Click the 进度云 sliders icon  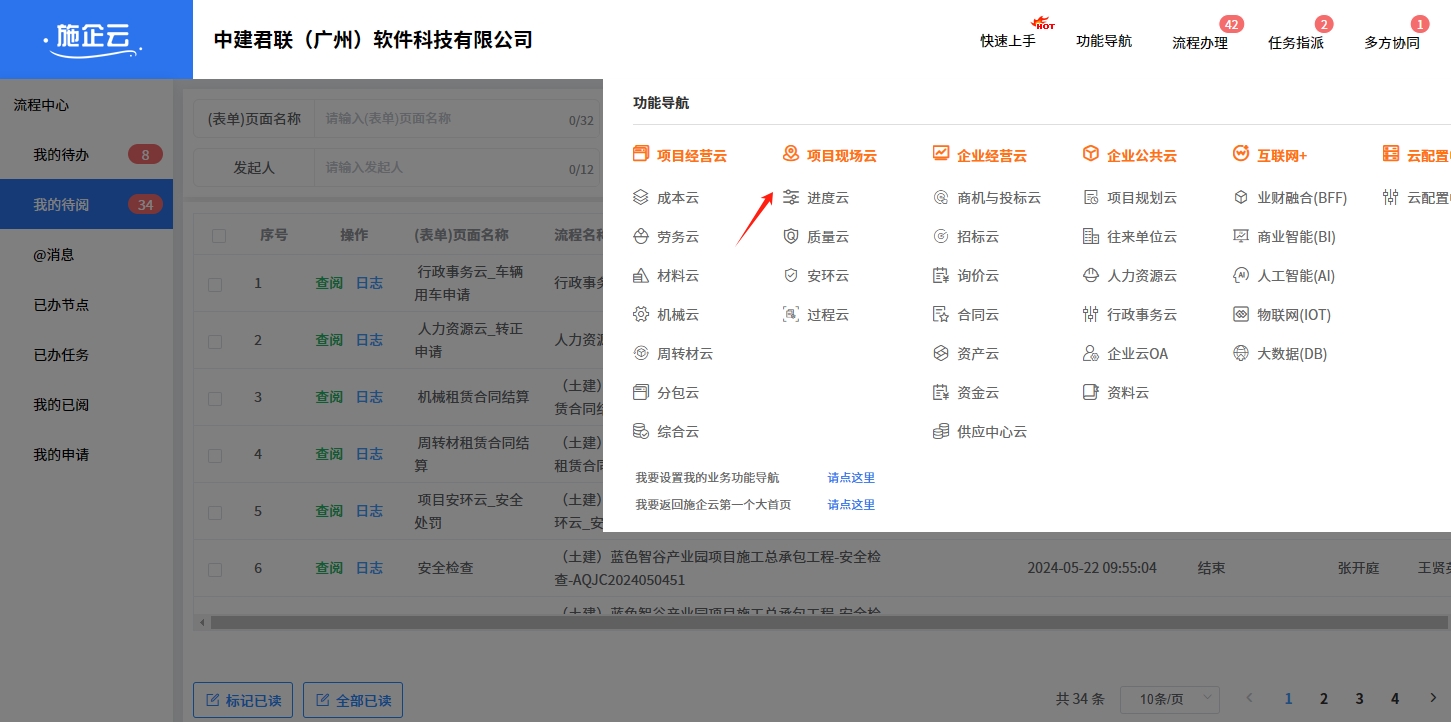click(x=791, y=198)
